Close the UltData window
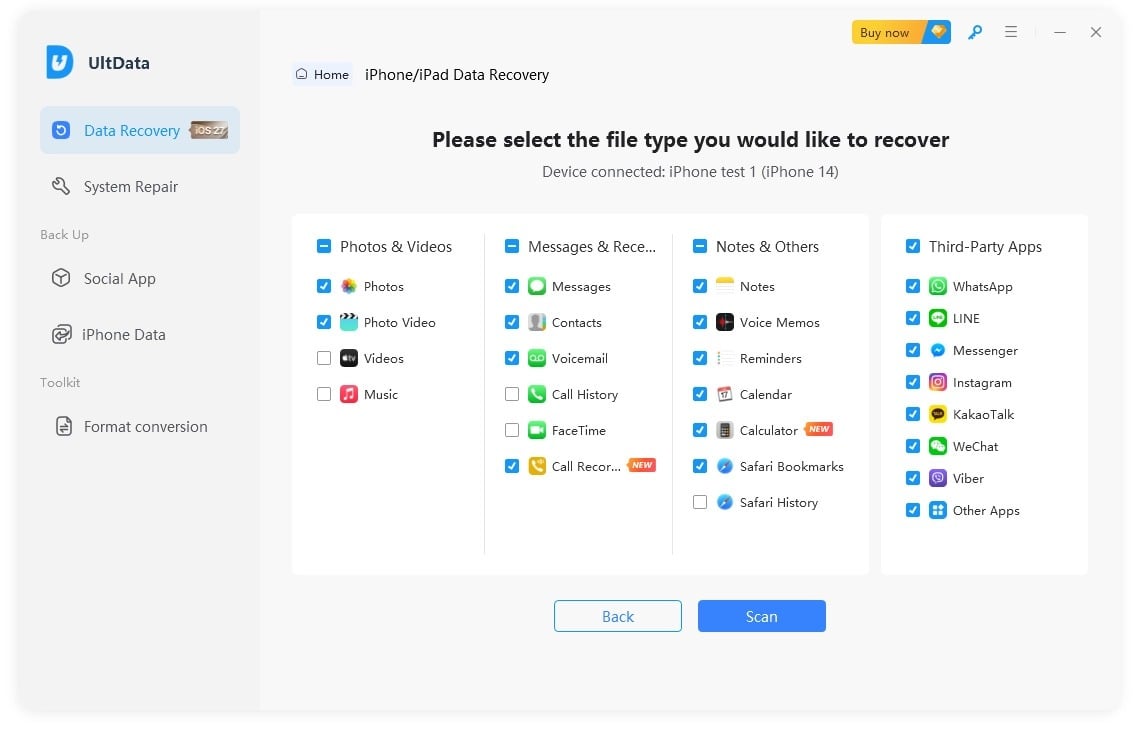1140x729 pixels. pos(1096,32)
